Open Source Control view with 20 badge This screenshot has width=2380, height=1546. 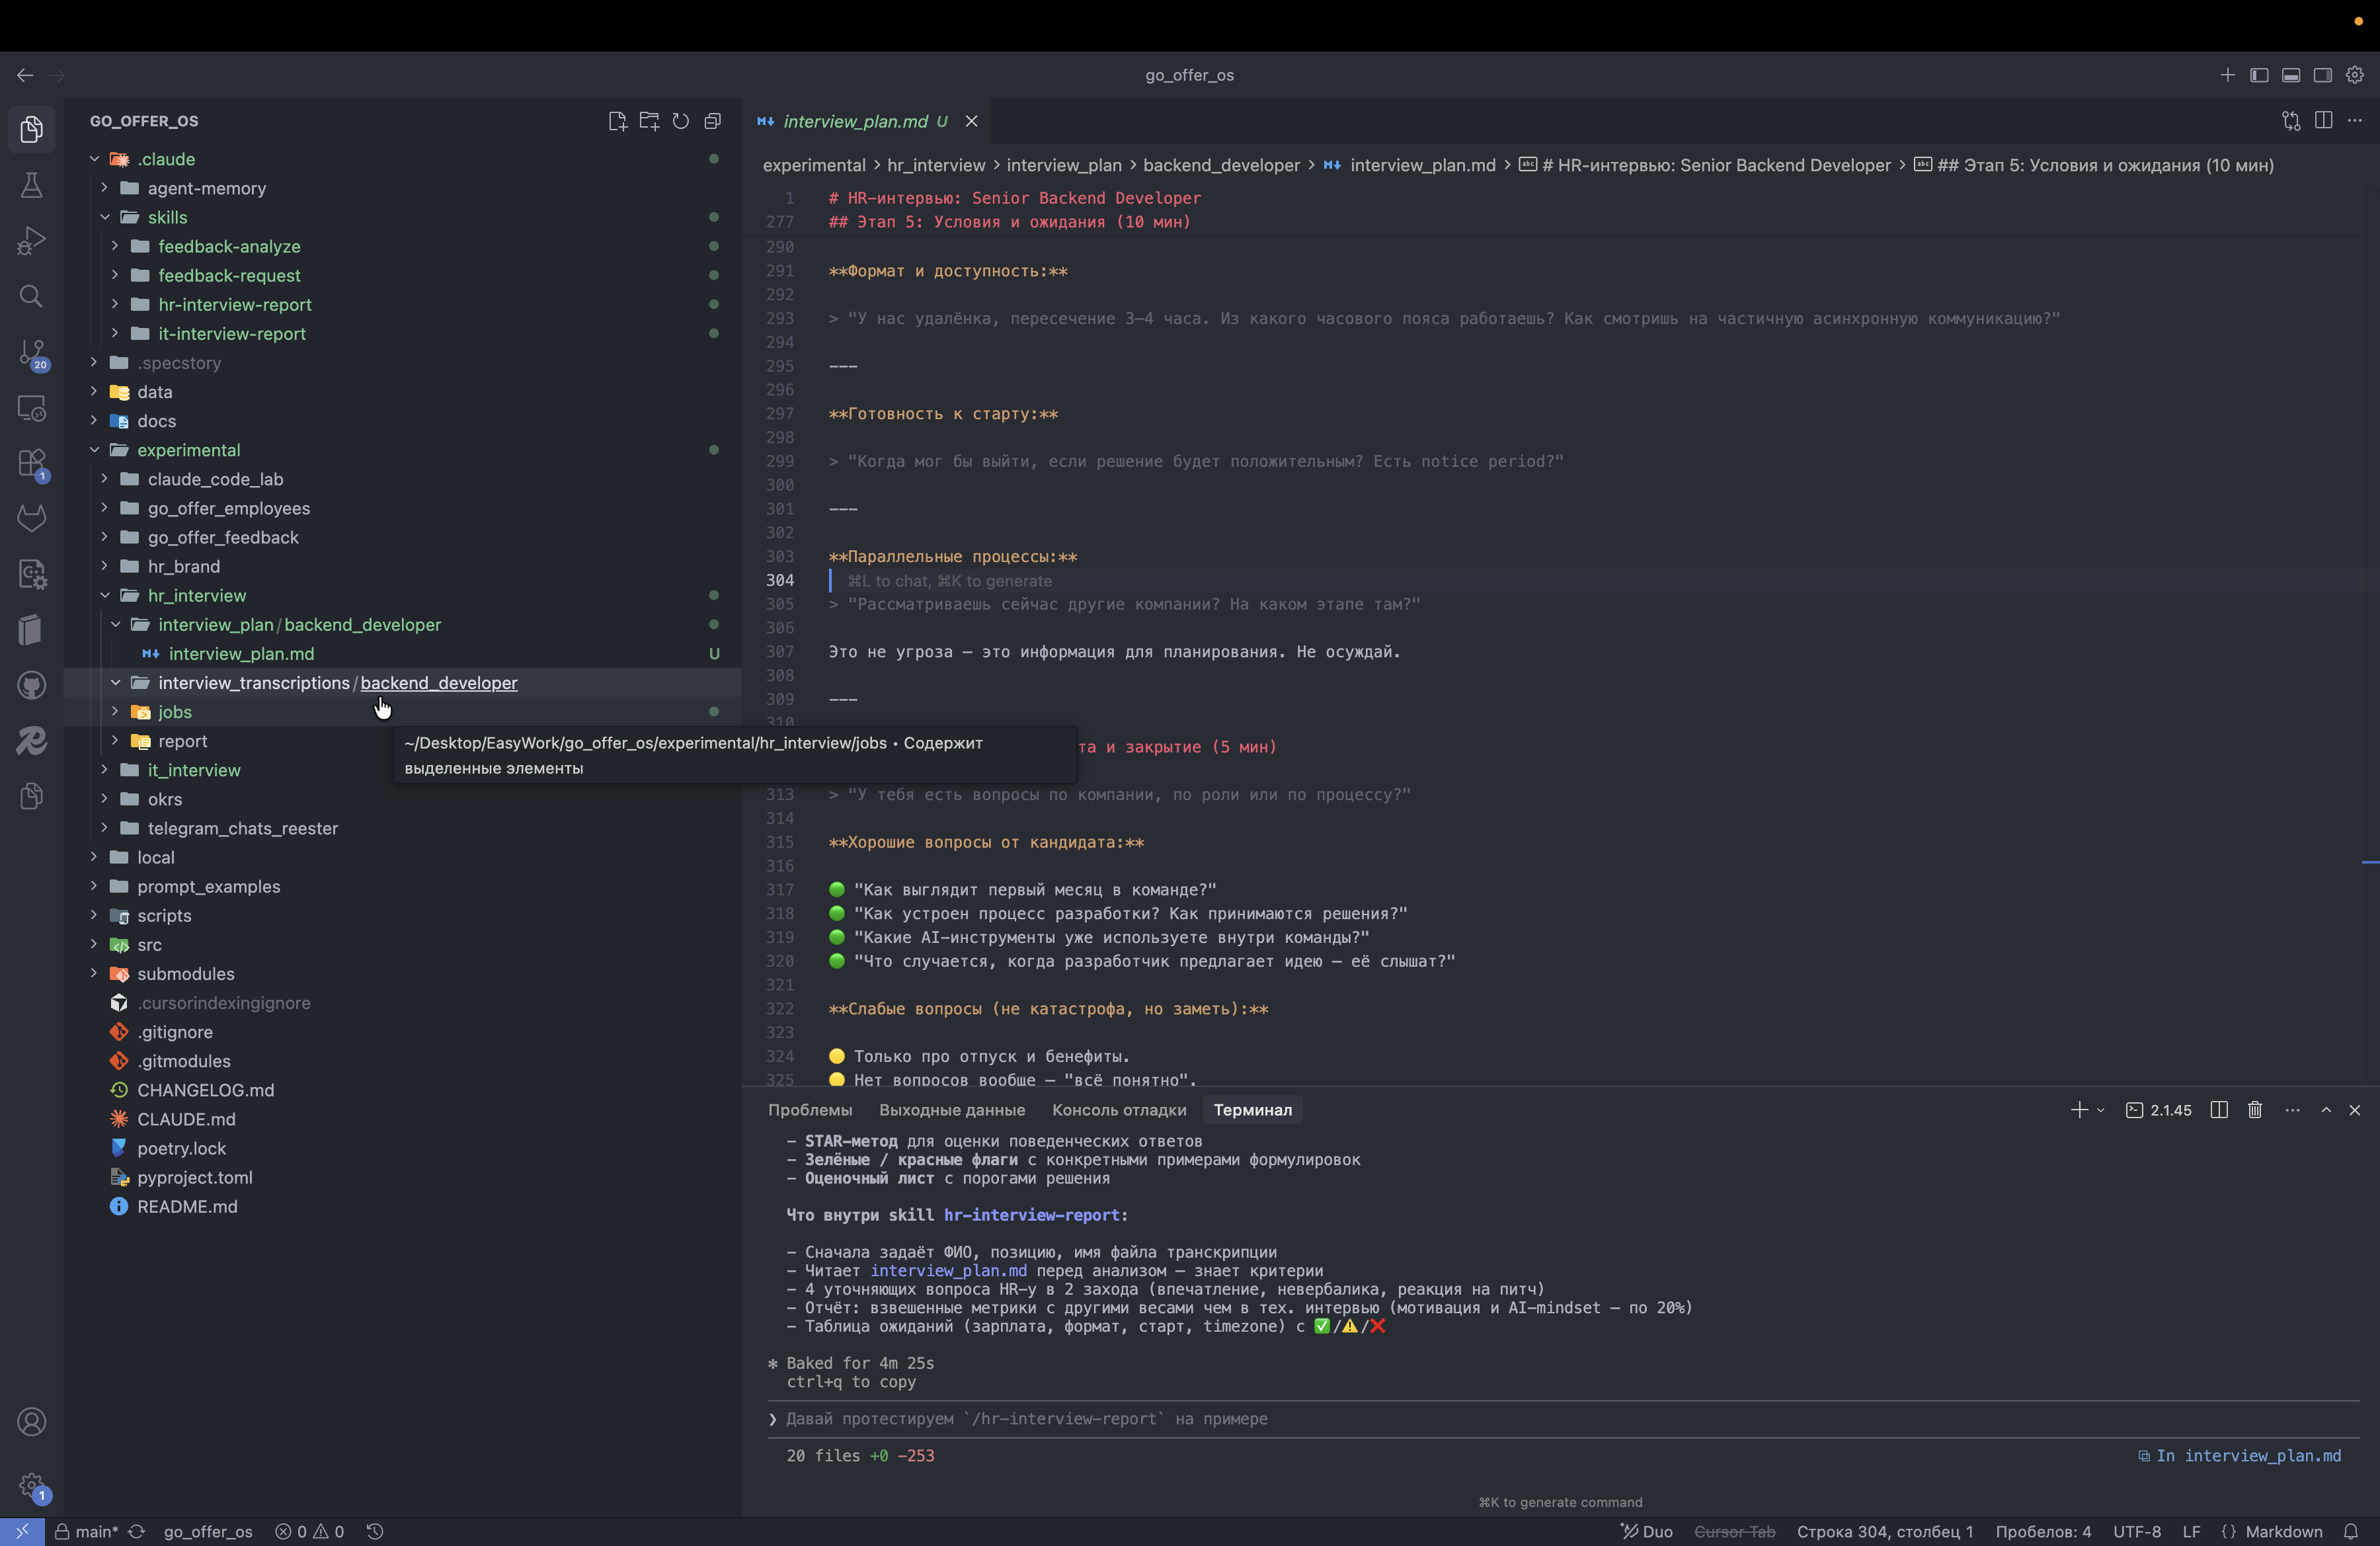click(31, 353)
